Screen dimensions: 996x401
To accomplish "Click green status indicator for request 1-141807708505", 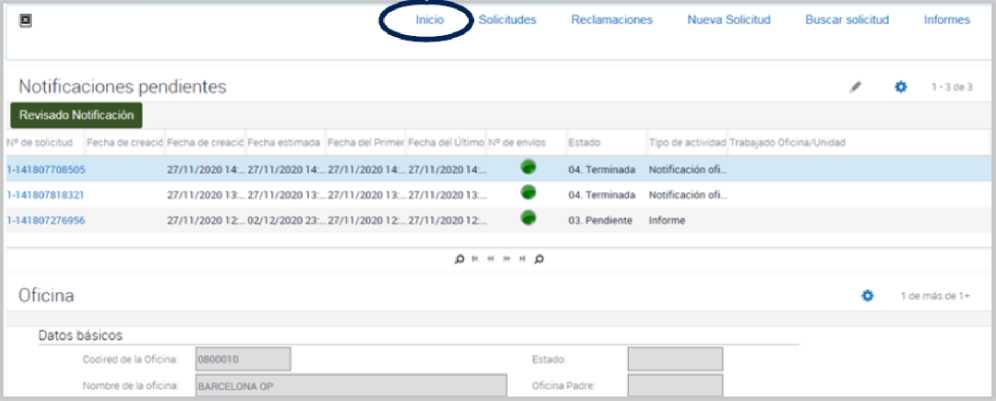I will point(528,168).
